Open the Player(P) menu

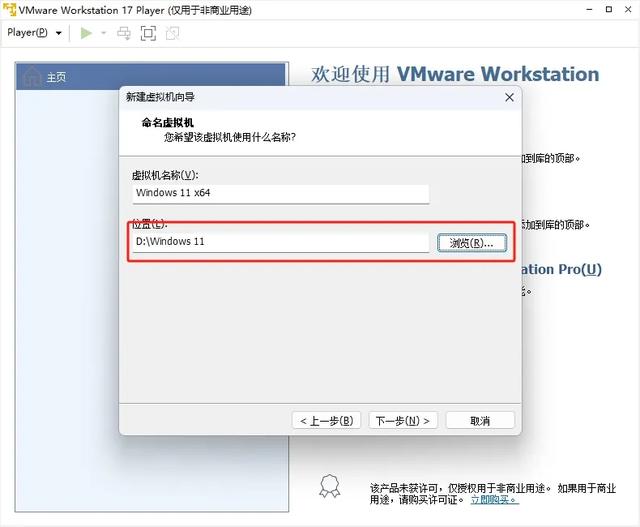click(34, 33)
